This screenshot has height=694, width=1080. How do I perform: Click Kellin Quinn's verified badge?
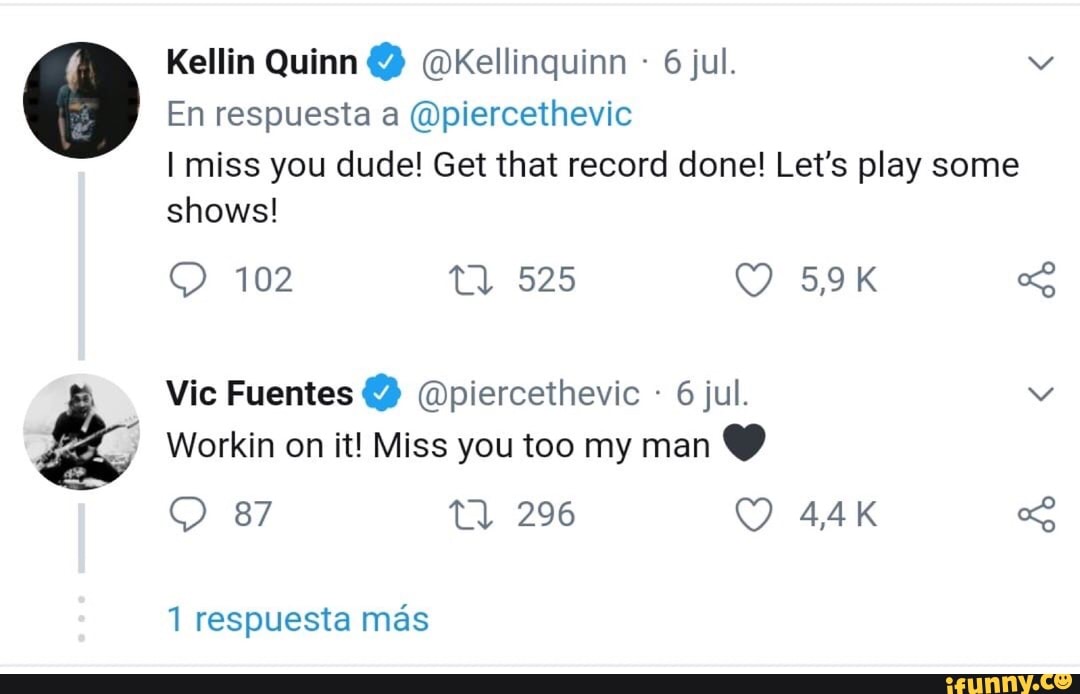(x=387, y=61)
